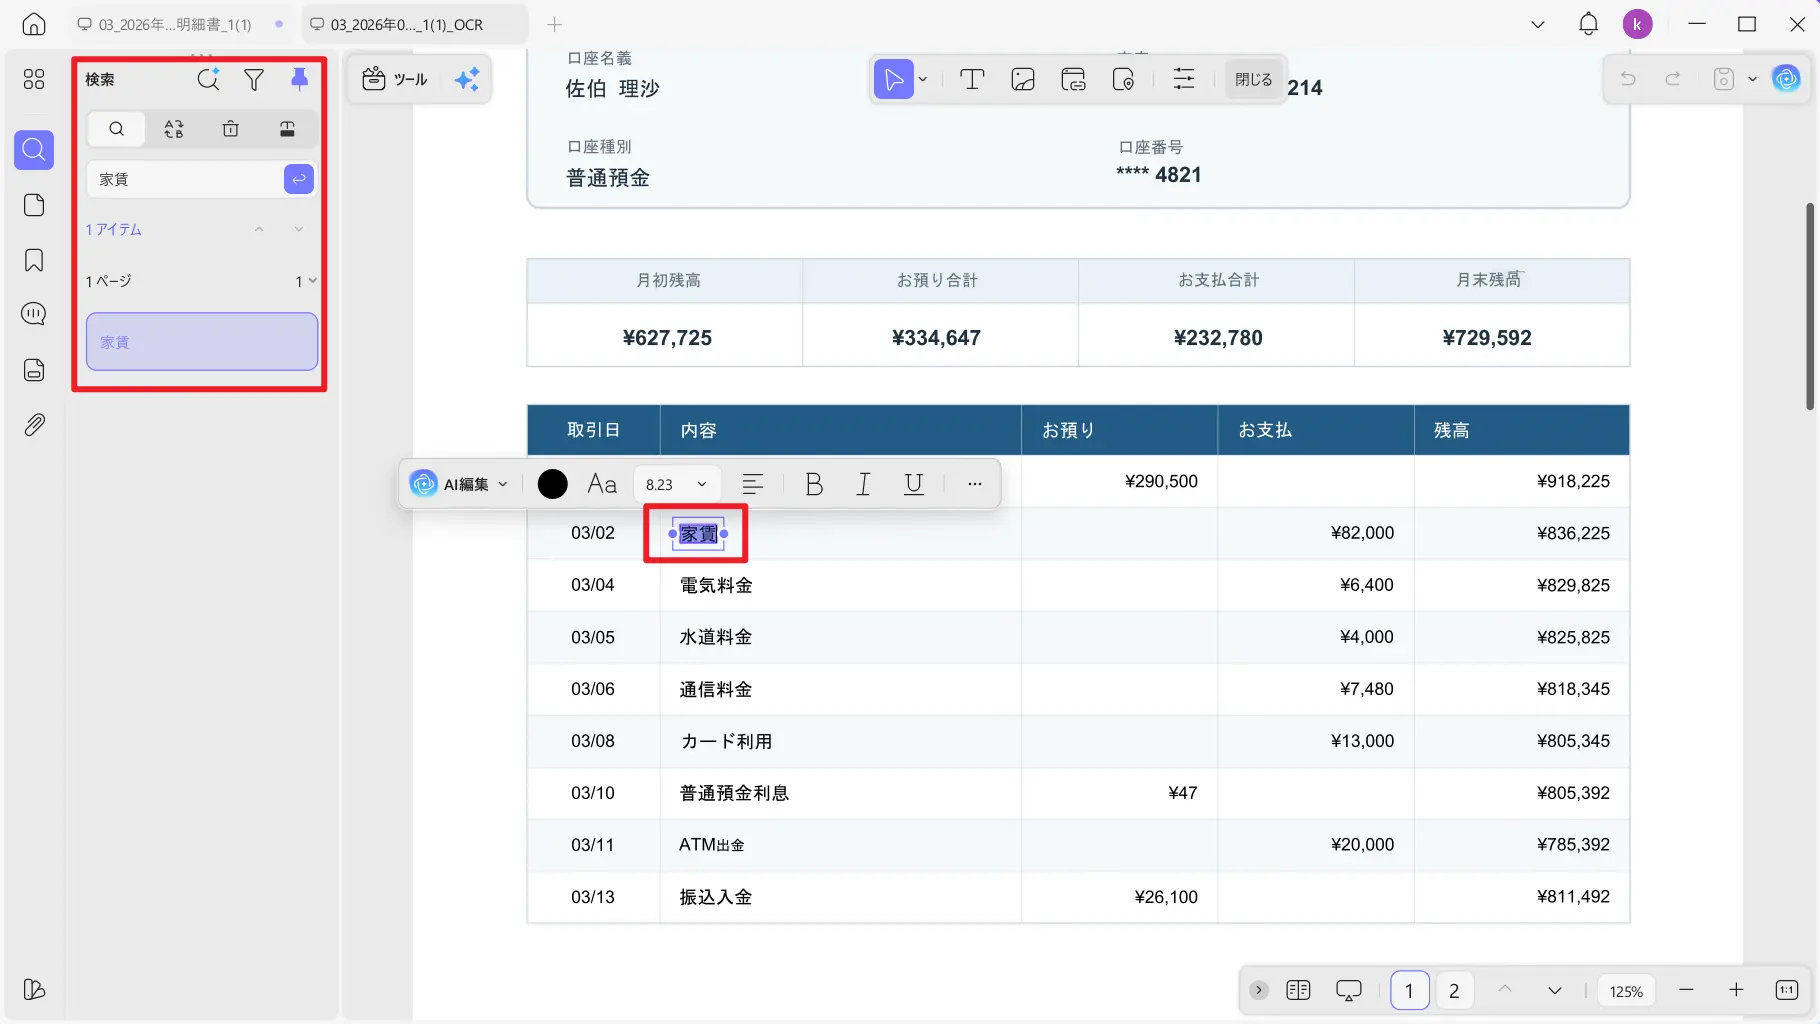This screenshot has height=1024, width=1820.
Task: Save the document
Action: (x=1724, y=78)
